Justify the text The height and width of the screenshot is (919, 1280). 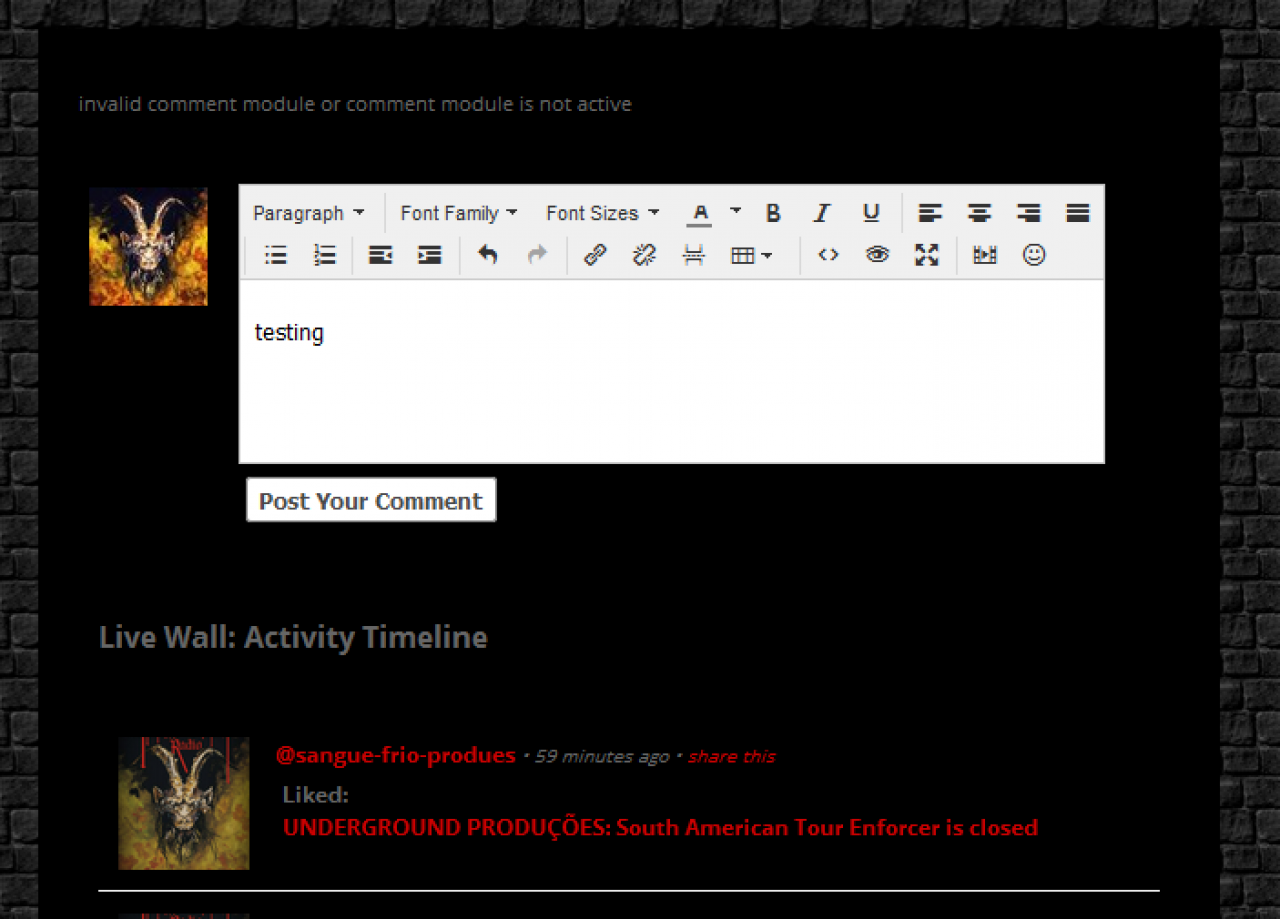1077,213
